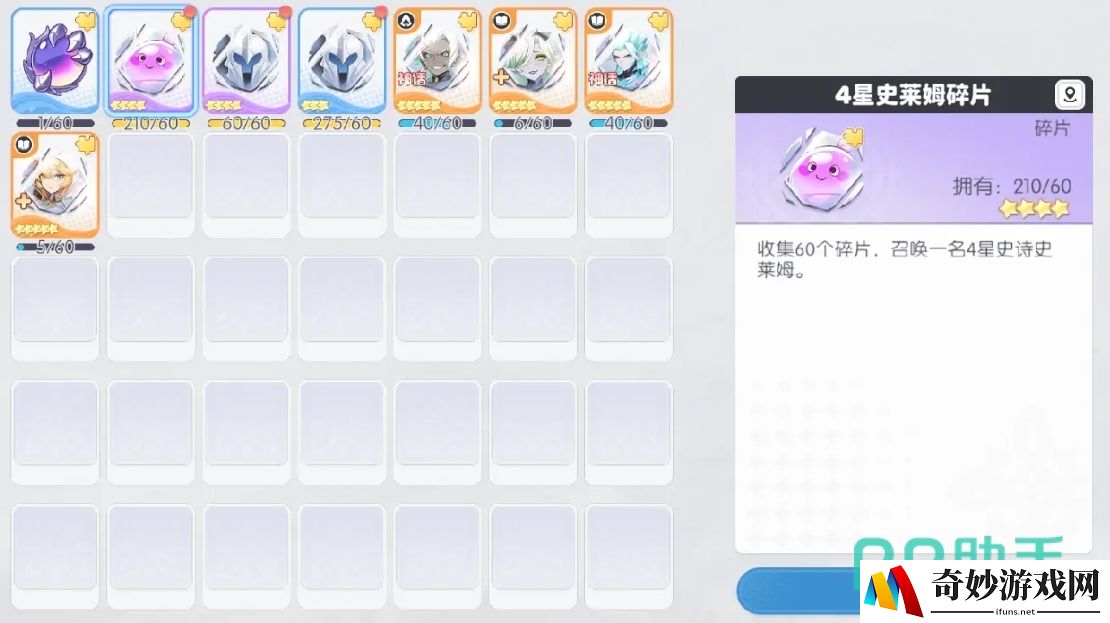Screen dimensions: 1110x623
Task: Click the location pin icon in detail header
Action: 1070,94
